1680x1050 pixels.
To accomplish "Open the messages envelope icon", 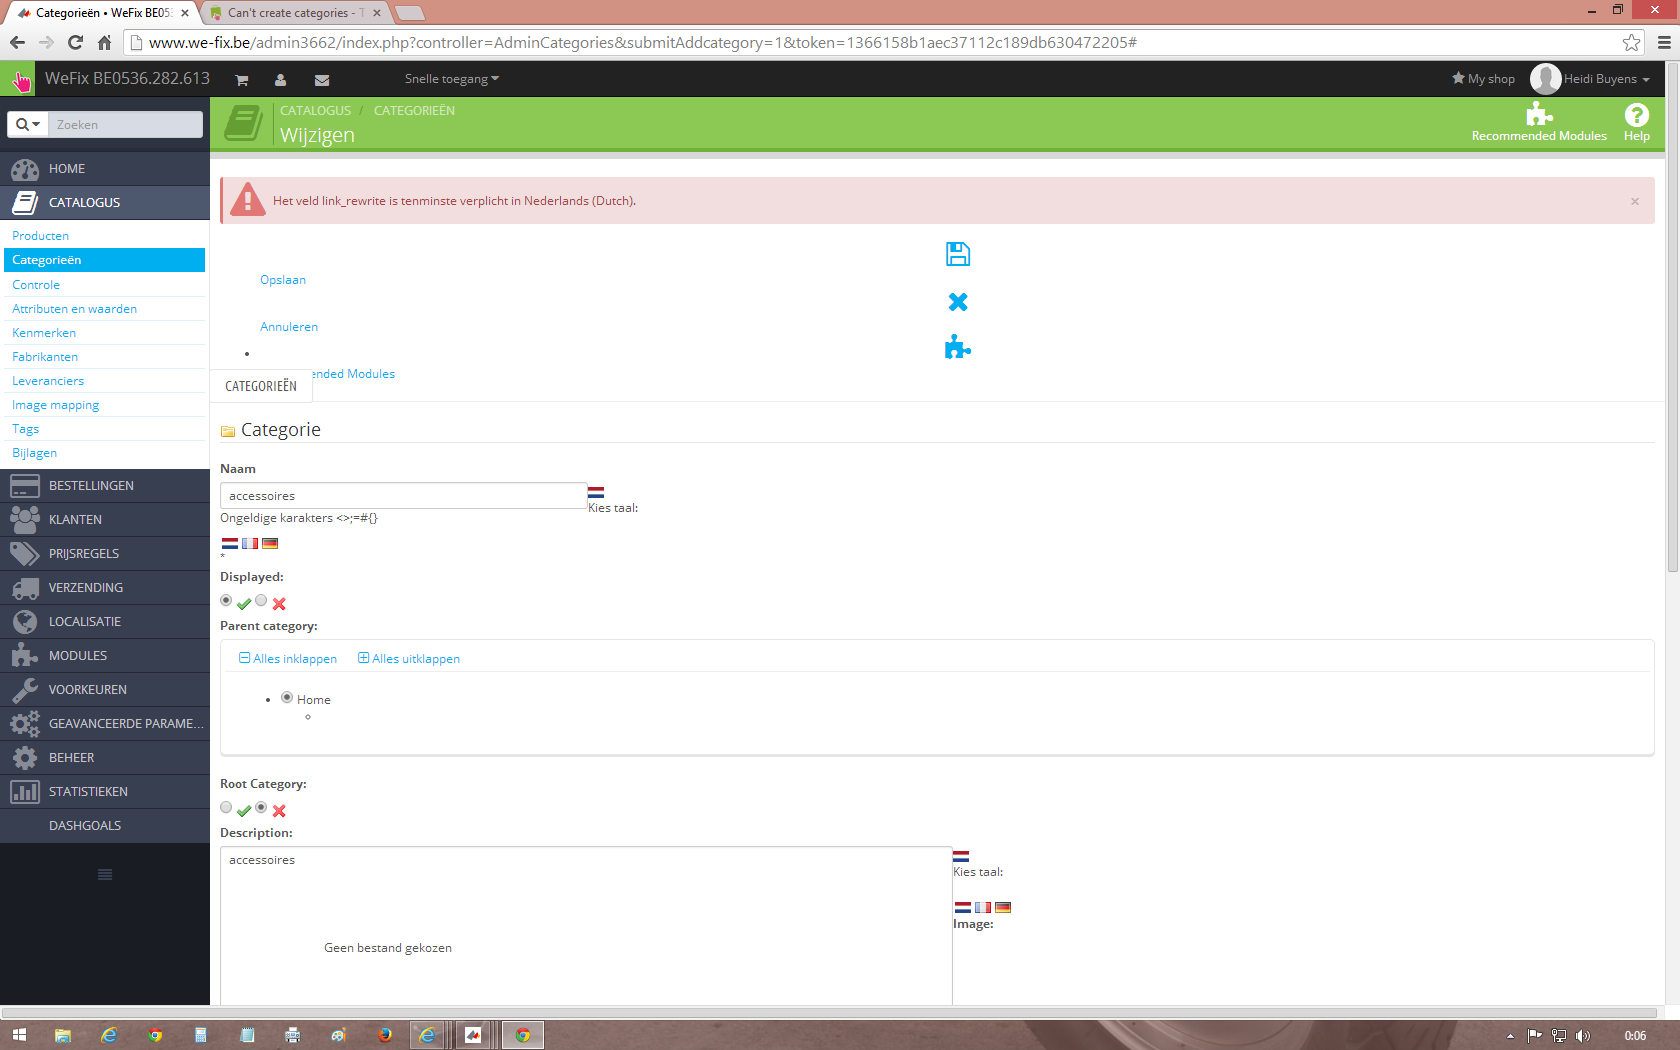I will pyautogui.click(x=321, y=80).
